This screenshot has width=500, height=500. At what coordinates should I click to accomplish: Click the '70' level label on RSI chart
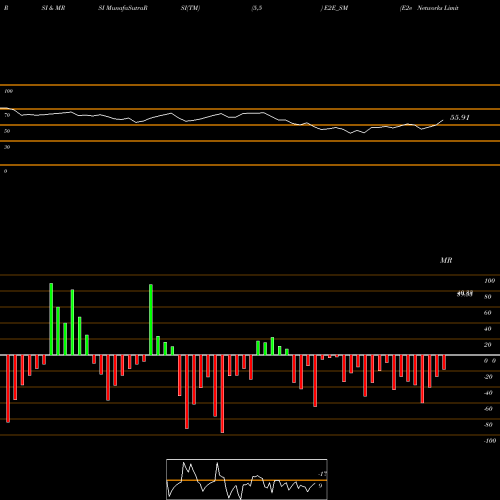(x=7, y=115)
